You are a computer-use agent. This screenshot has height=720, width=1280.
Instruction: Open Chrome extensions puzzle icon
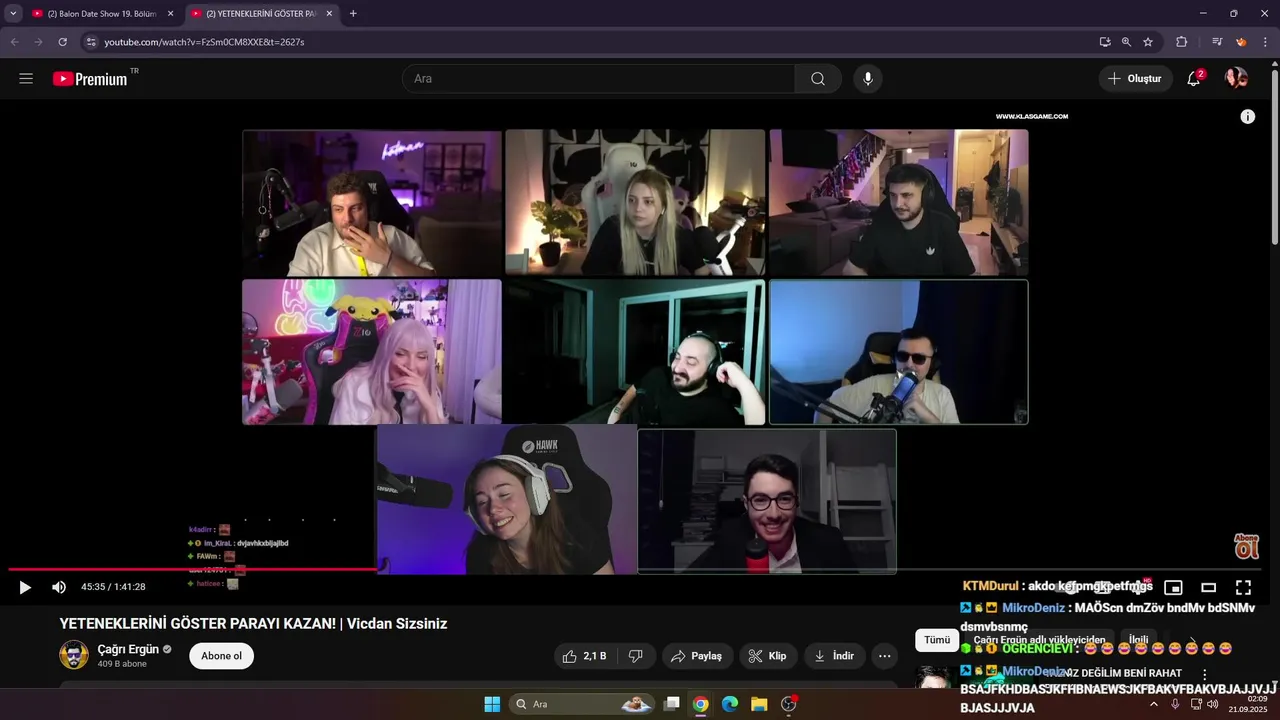[1182, 42]
